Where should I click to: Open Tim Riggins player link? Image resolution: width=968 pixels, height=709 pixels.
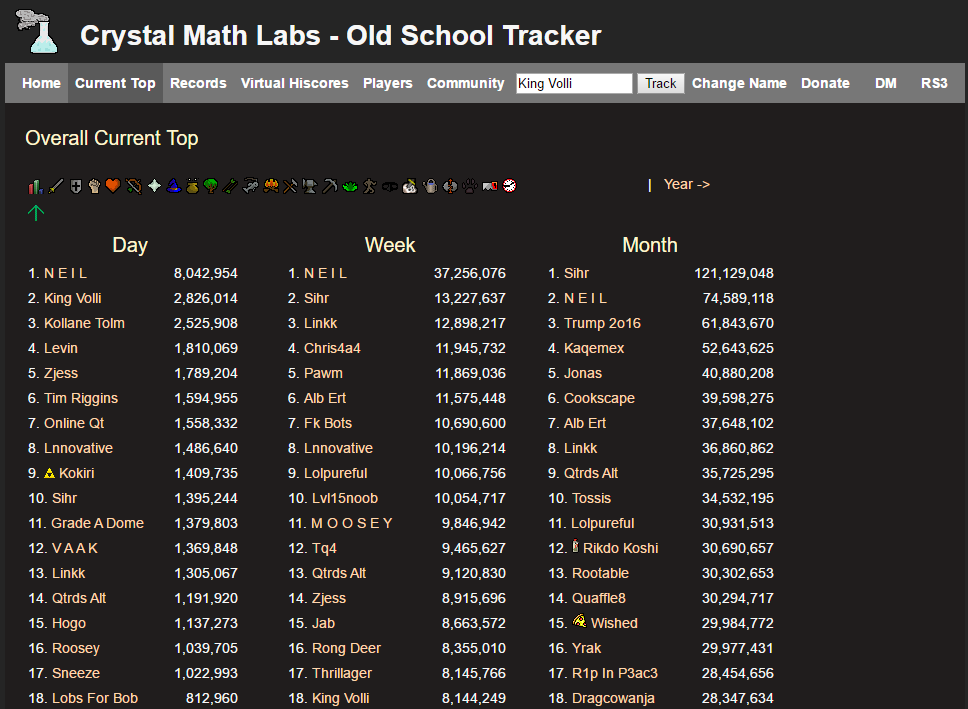point(81,398)
